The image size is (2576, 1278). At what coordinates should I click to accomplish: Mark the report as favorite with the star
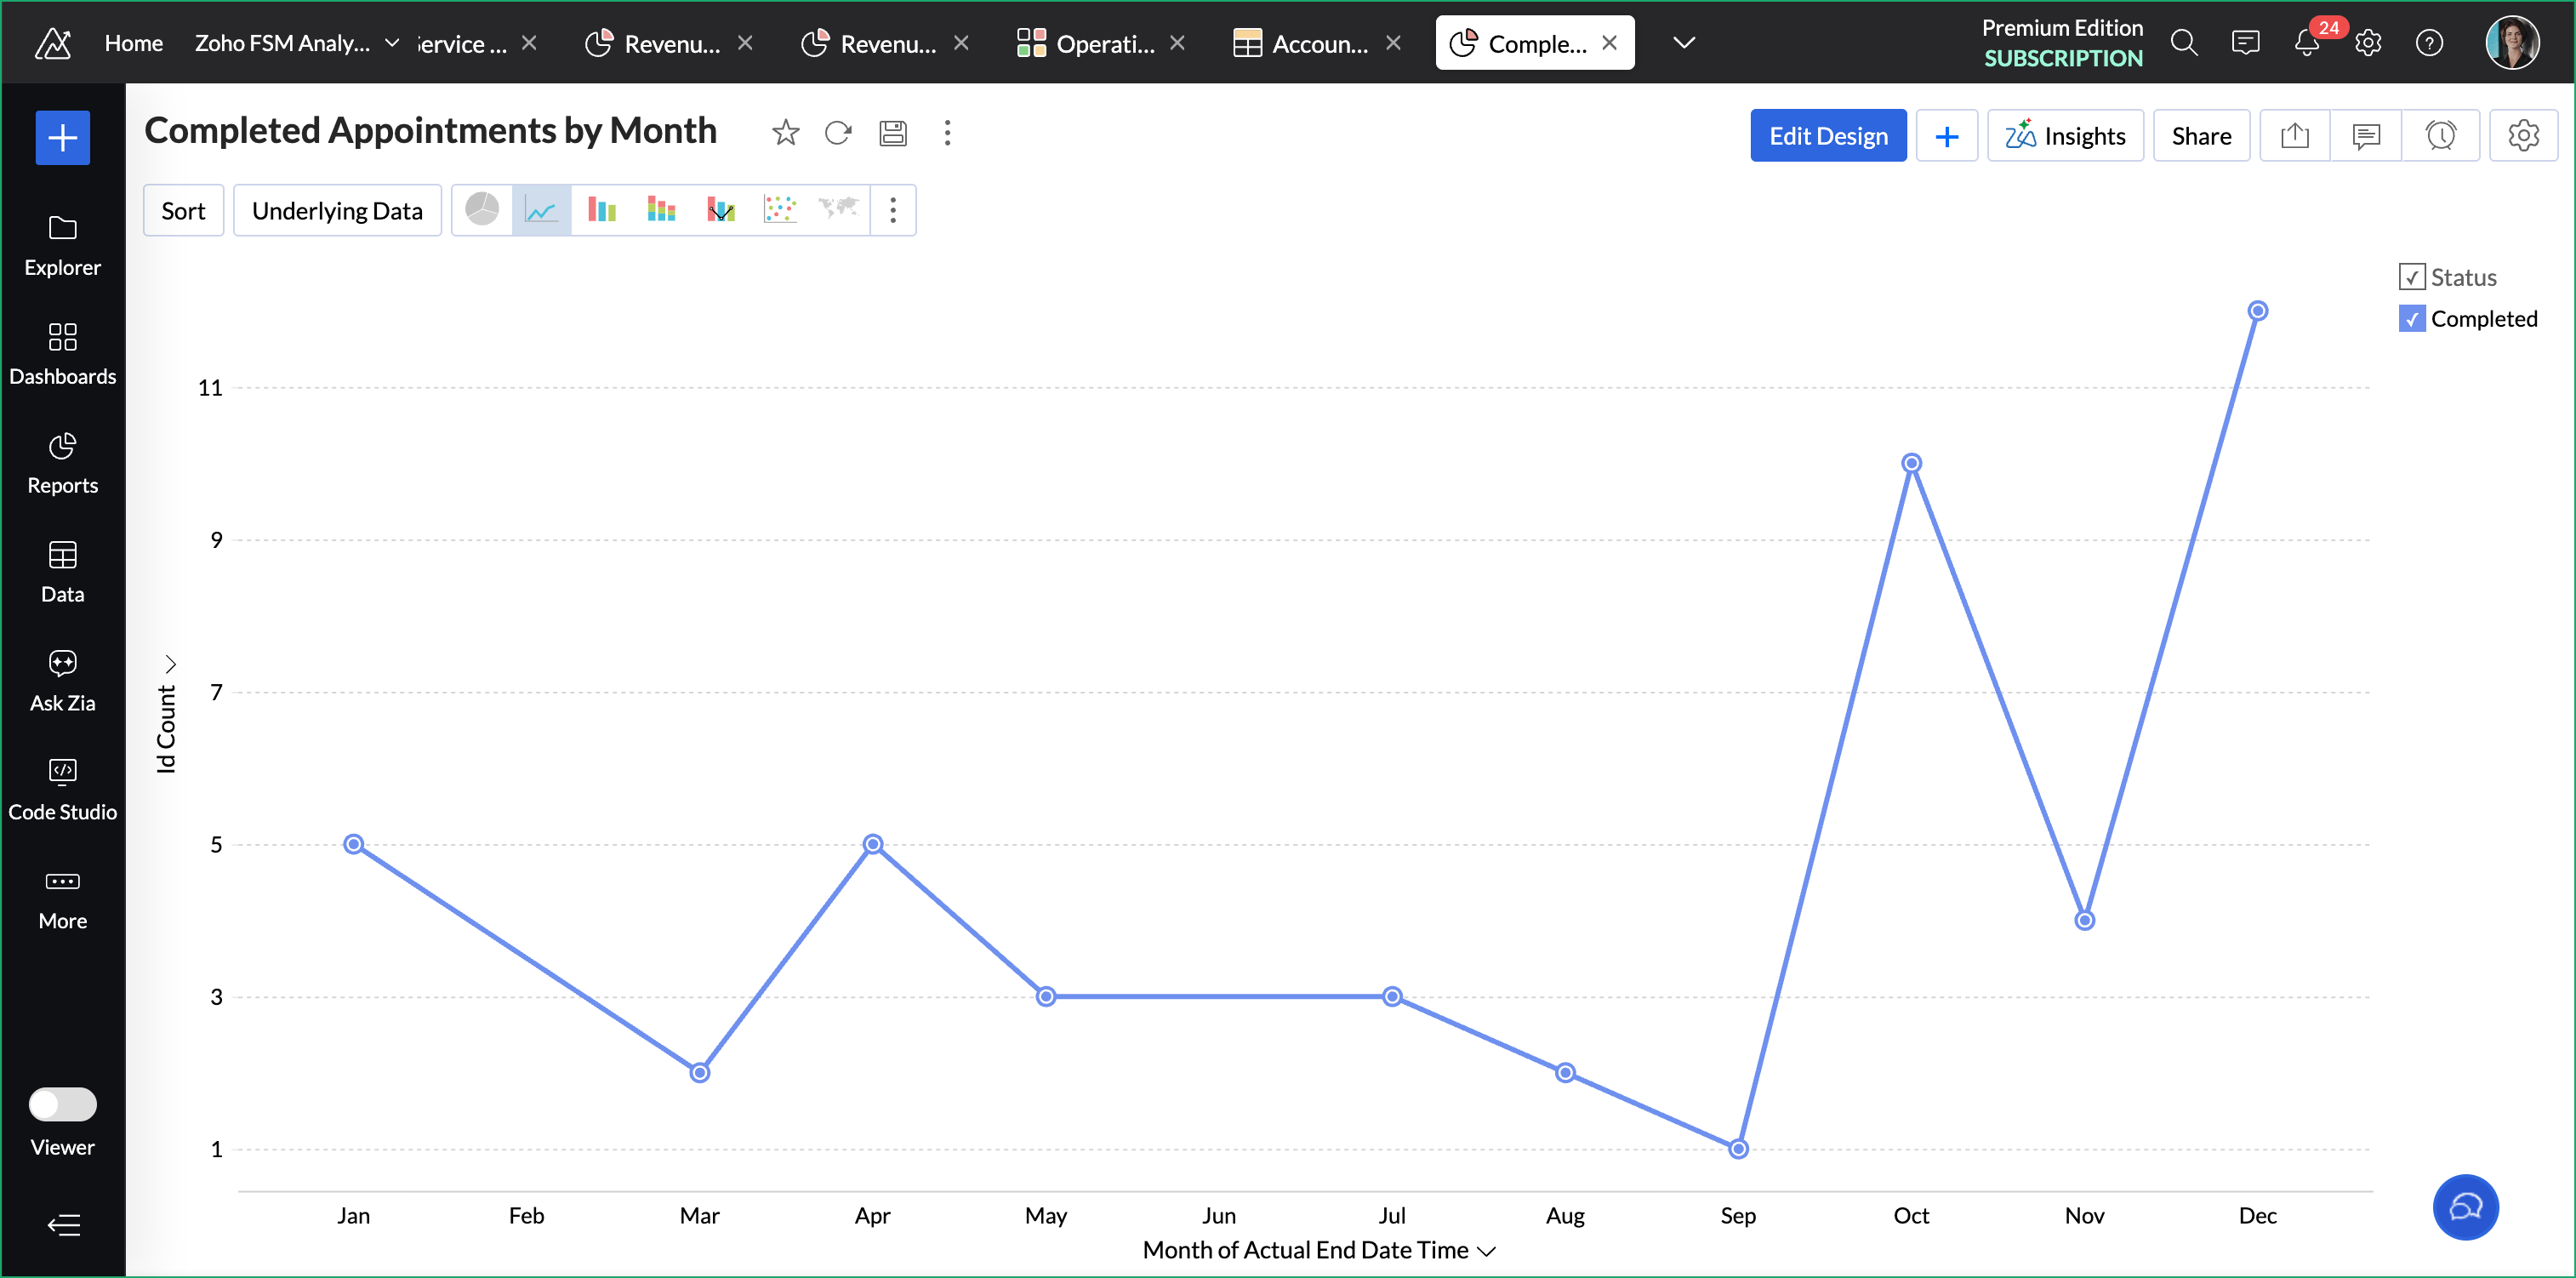pyautogui.click(x=785, y=133)
